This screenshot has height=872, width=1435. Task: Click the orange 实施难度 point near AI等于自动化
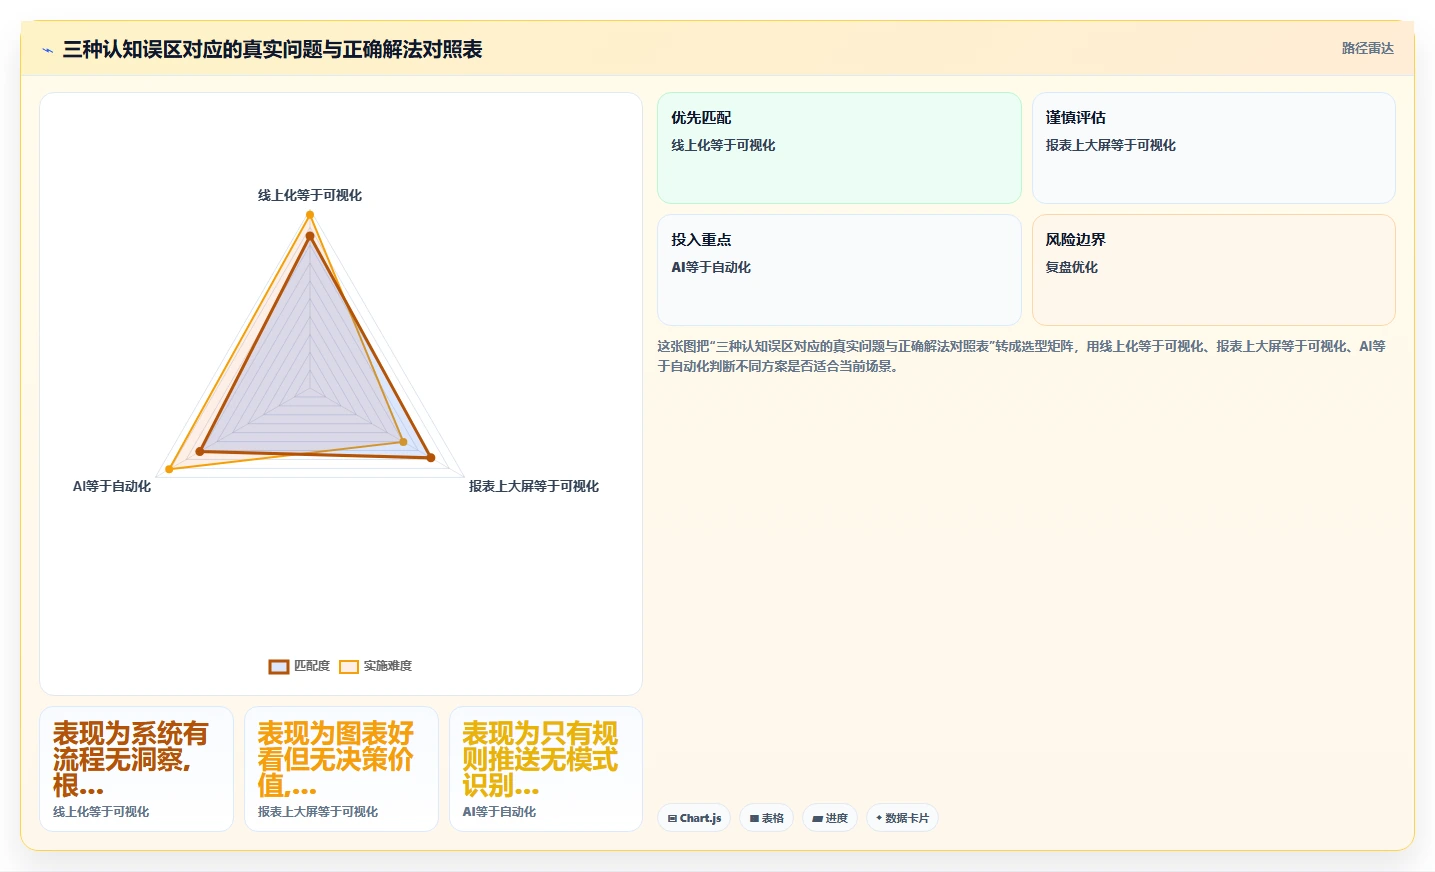tap(169, 469)
